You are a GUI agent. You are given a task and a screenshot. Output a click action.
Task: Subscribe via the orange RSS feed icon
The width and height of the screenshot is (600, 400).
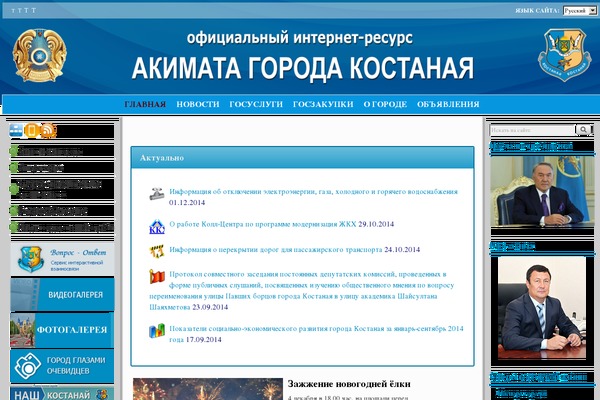click(x=48, y=131)
